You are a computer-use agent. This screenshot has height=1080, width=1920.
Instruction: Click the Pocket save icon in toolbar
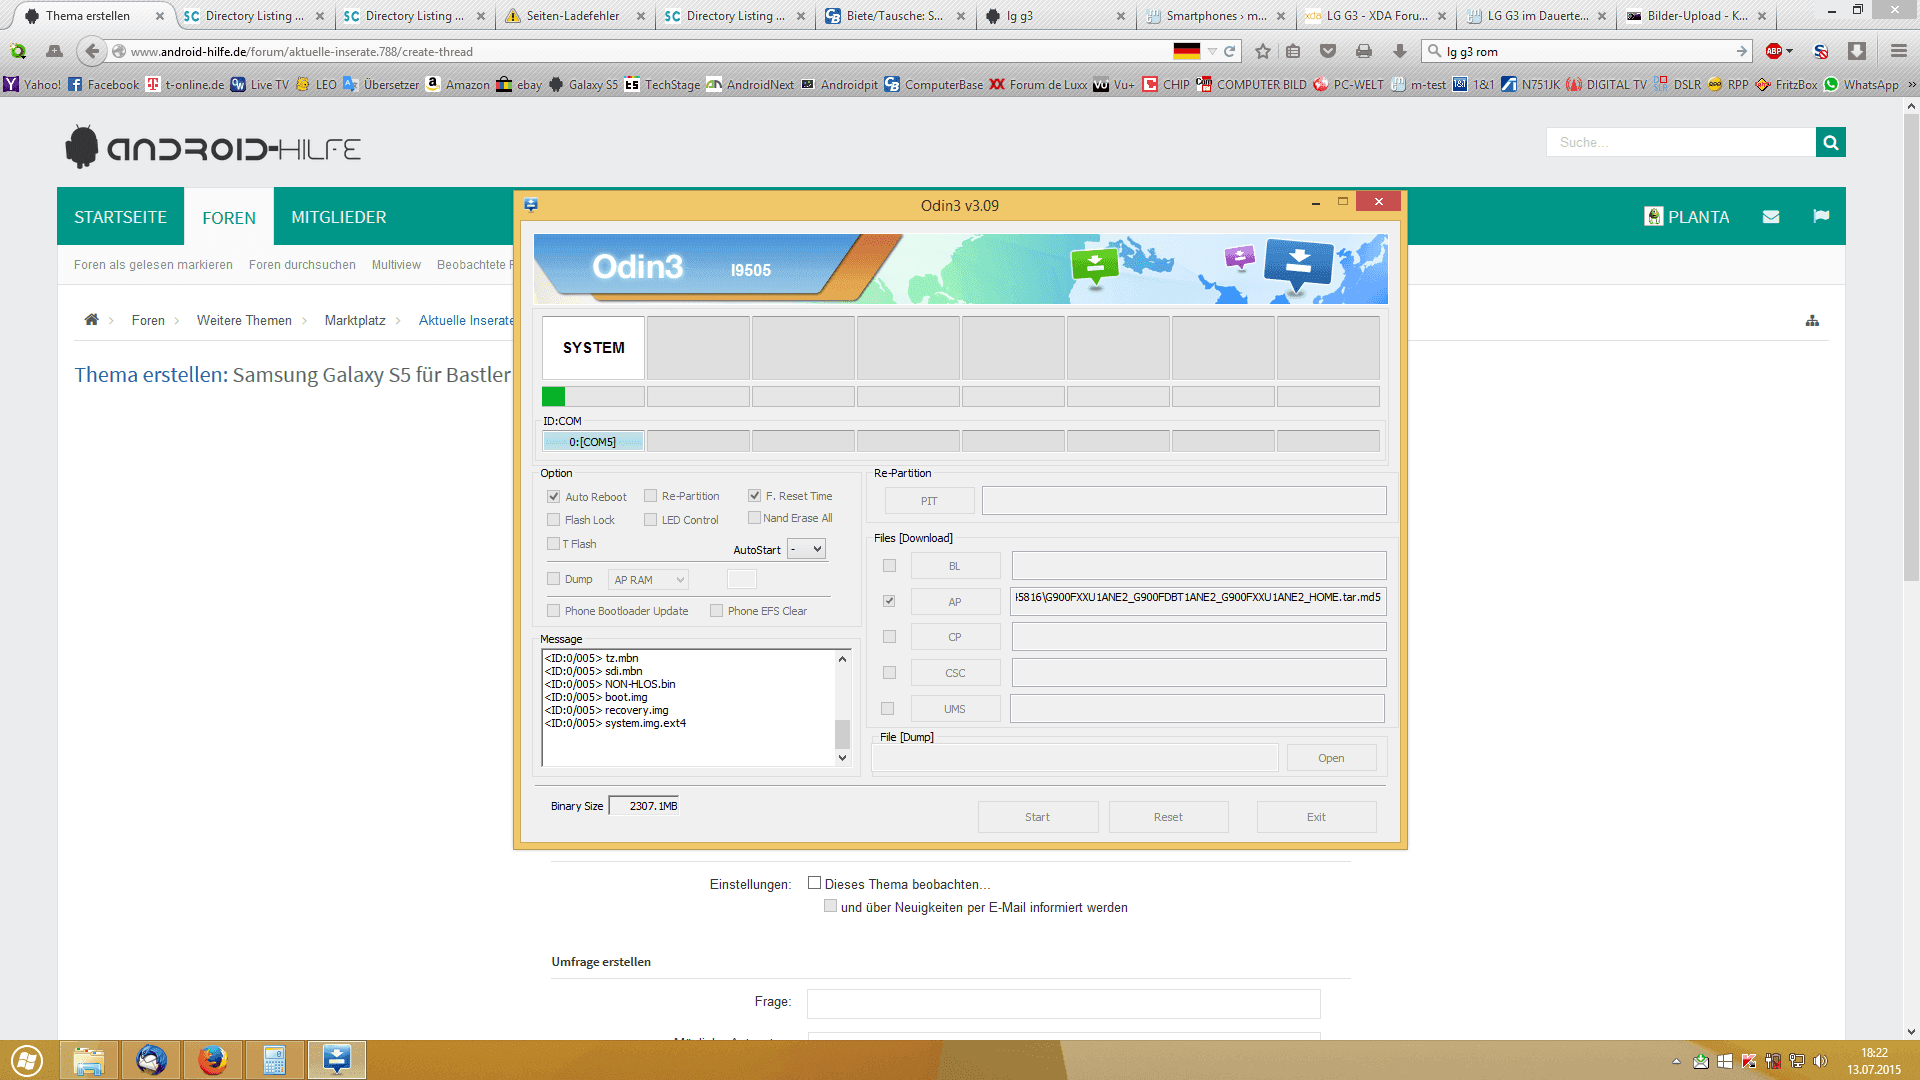pos(1328,52)
